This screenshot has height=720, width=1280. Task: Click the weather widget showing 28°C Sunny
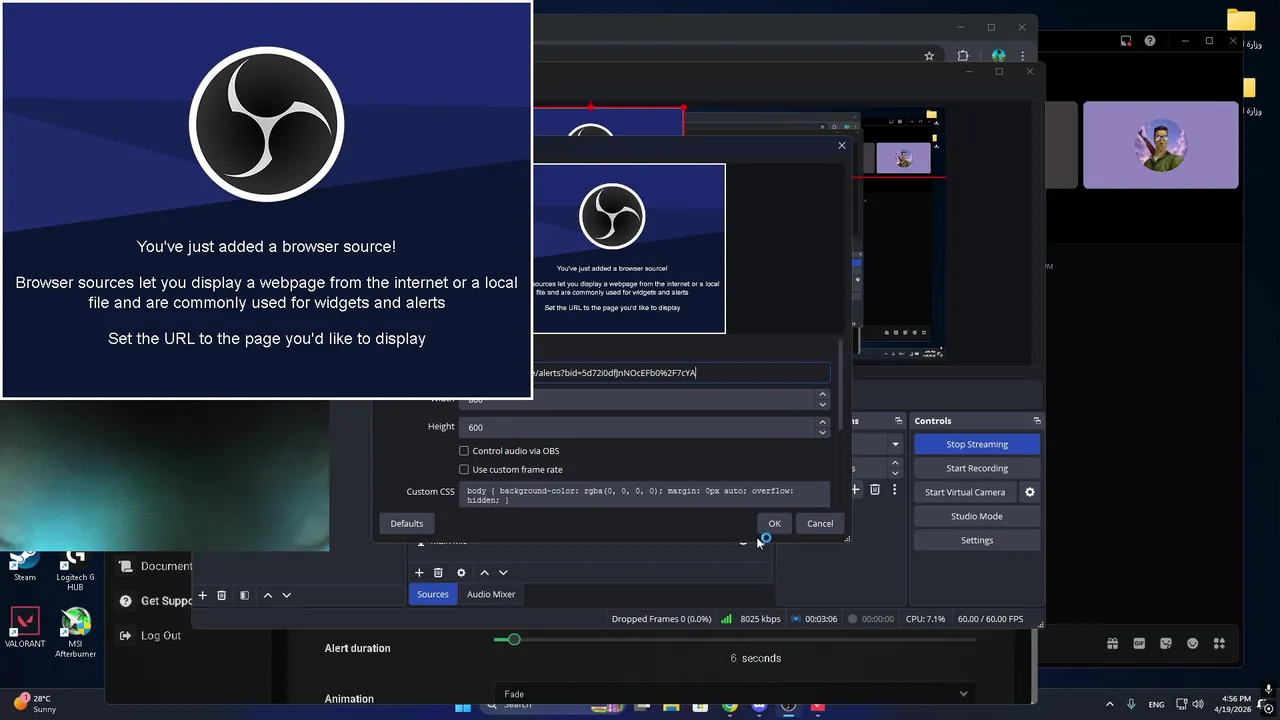tap(34, 704)
